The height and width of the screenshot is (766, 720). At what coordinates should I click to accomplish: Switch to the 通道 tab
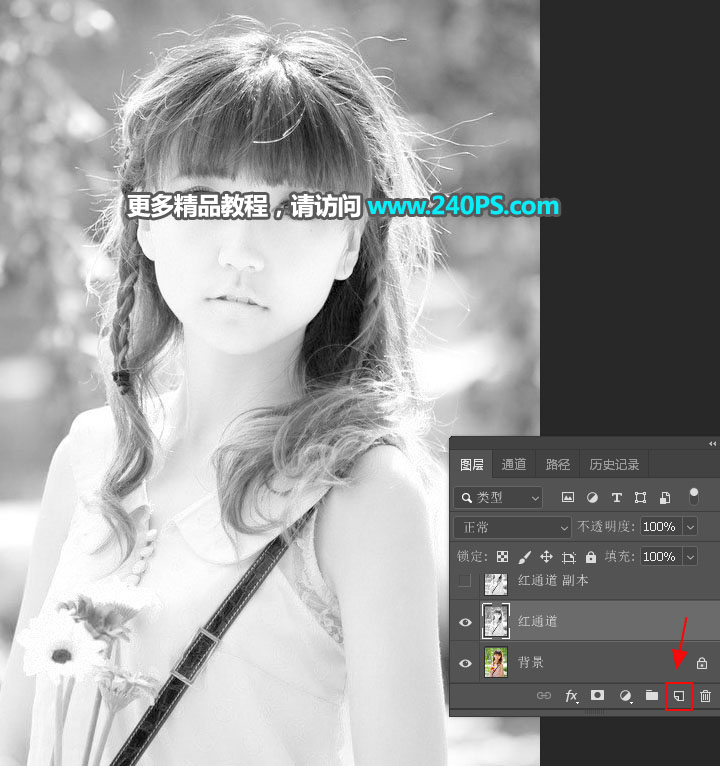click(513, 464)
